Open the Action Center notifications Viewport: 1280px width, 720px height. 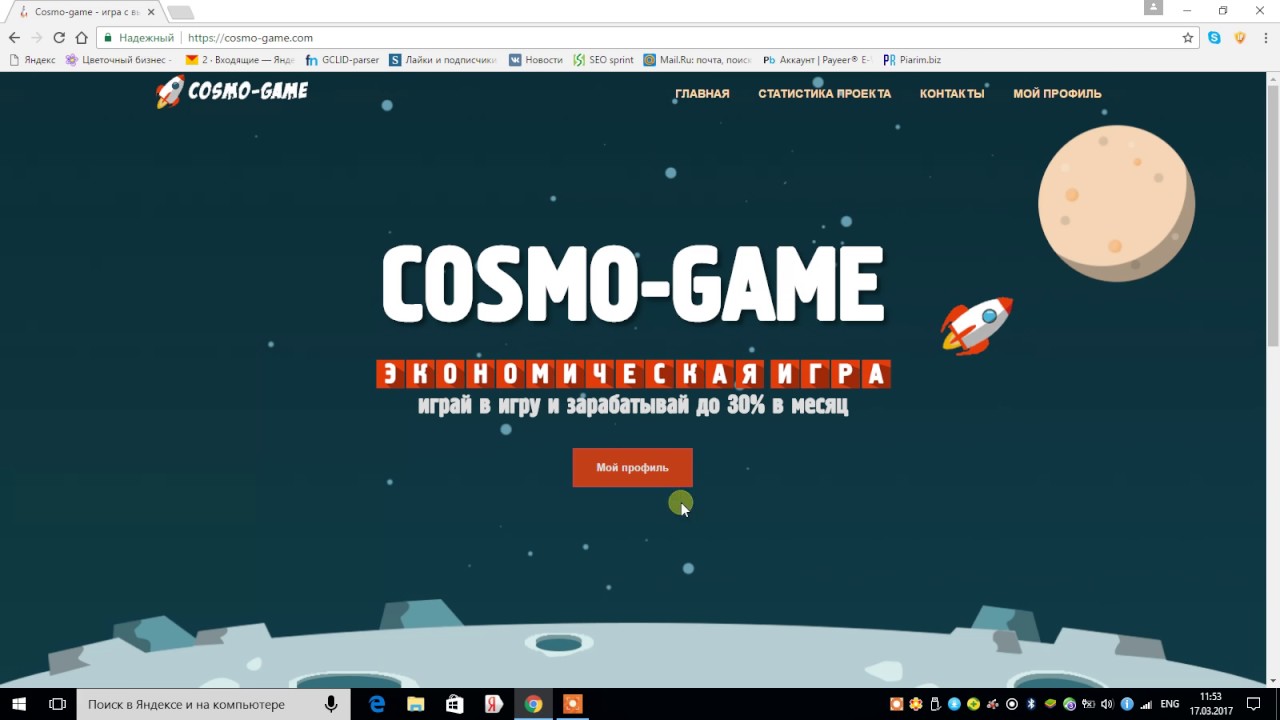(1254, 704)
